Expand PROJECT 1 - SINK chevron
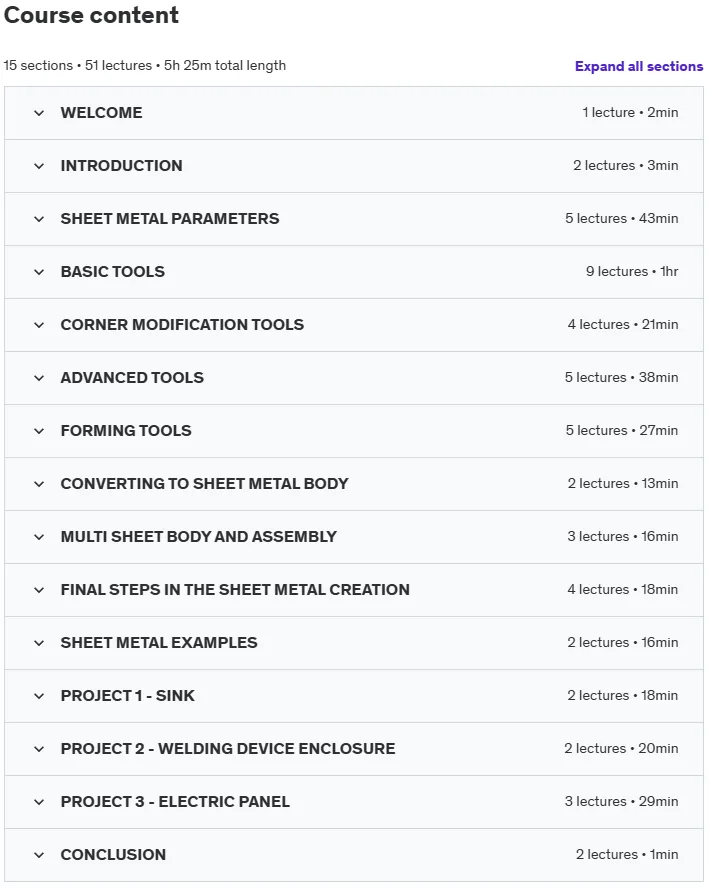 (x=39, y=696)
